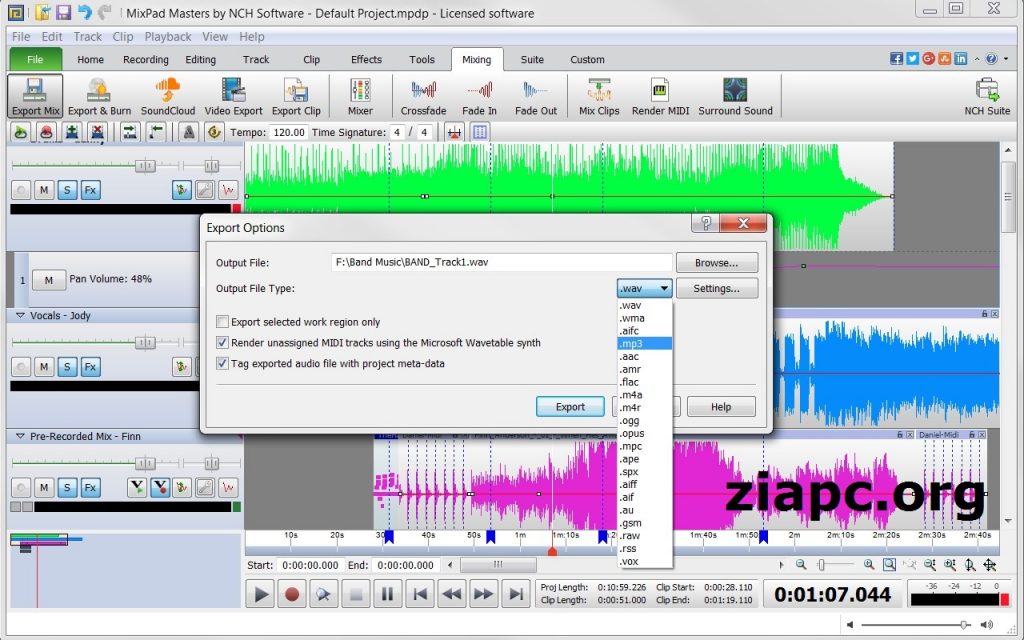Open Export & Burn tool
1024x640 pixels.
click(x=99, y=96)
